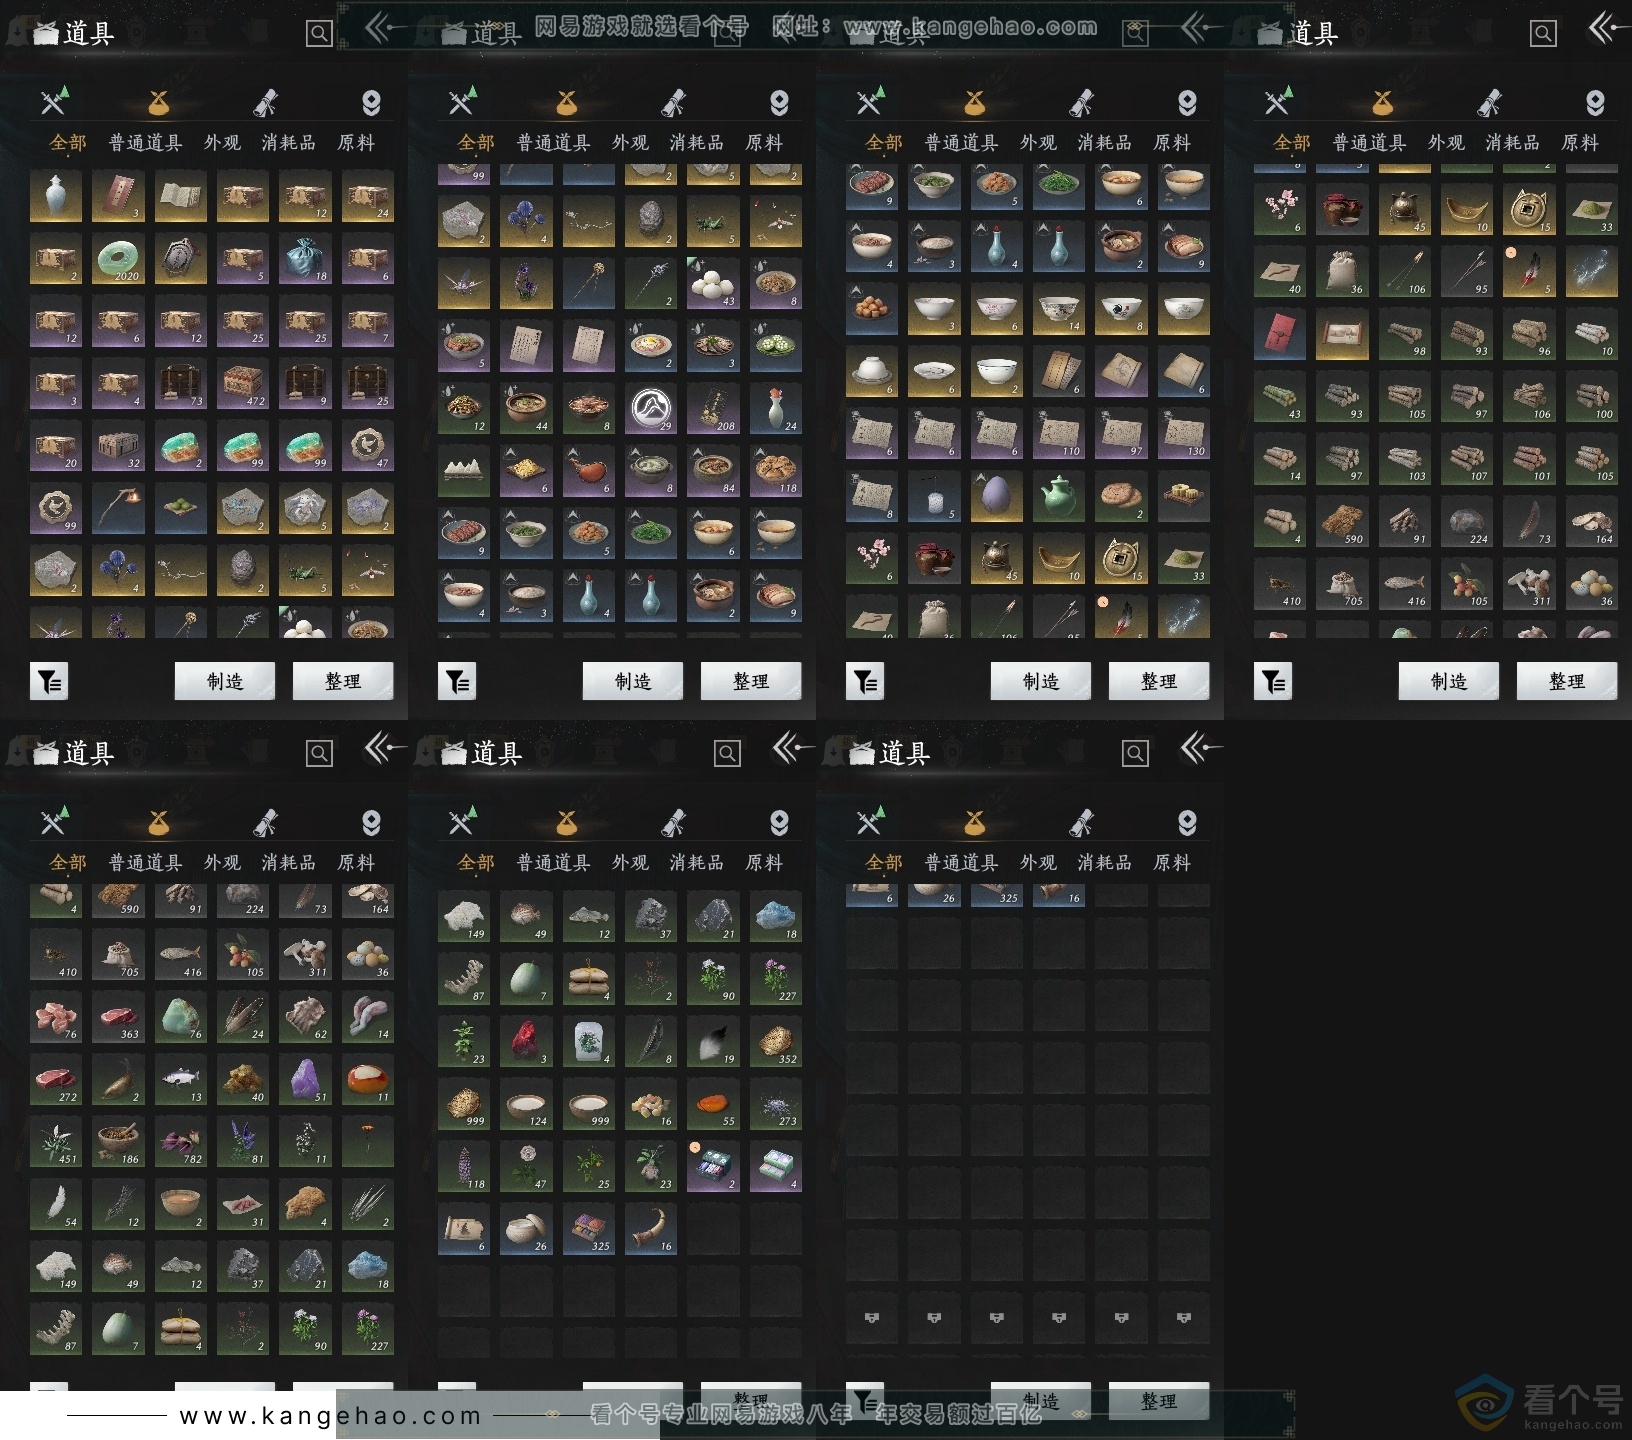The width and height of the screenshot is (1632, 1440).
Task: Select the dark cabinet item with count 73
Action: coord(180,384)
